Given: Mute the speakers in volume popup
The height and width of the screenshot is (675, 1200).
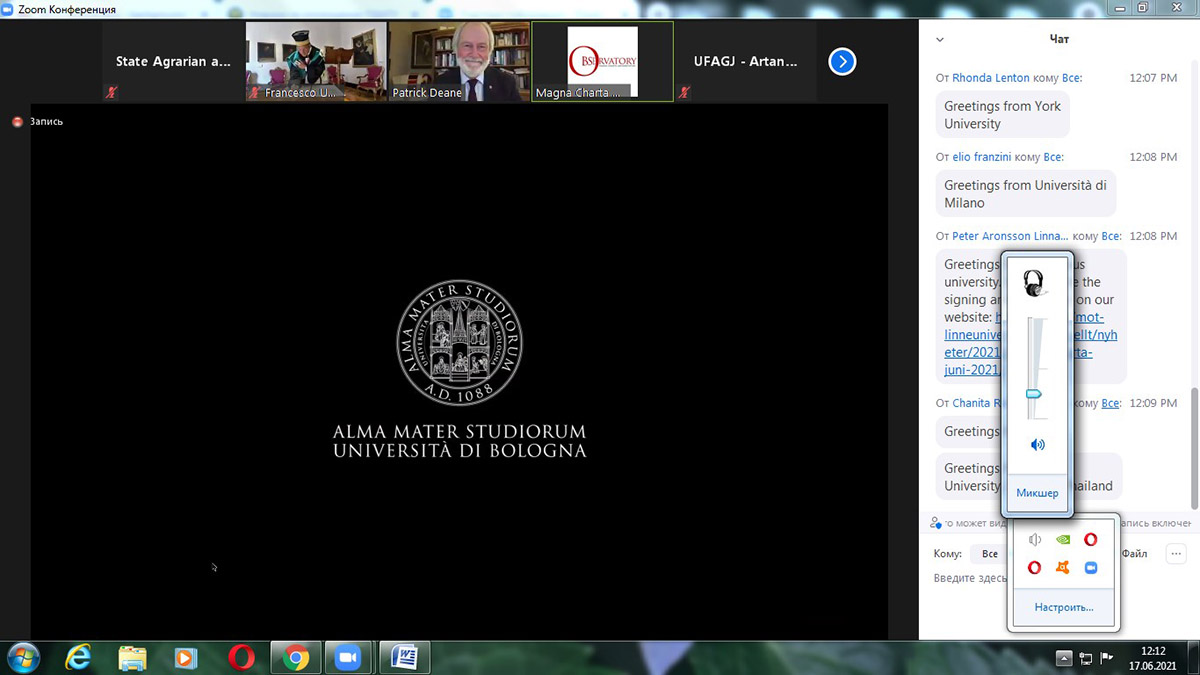Looking at the screenshot, I should [x=1037, y=445].
